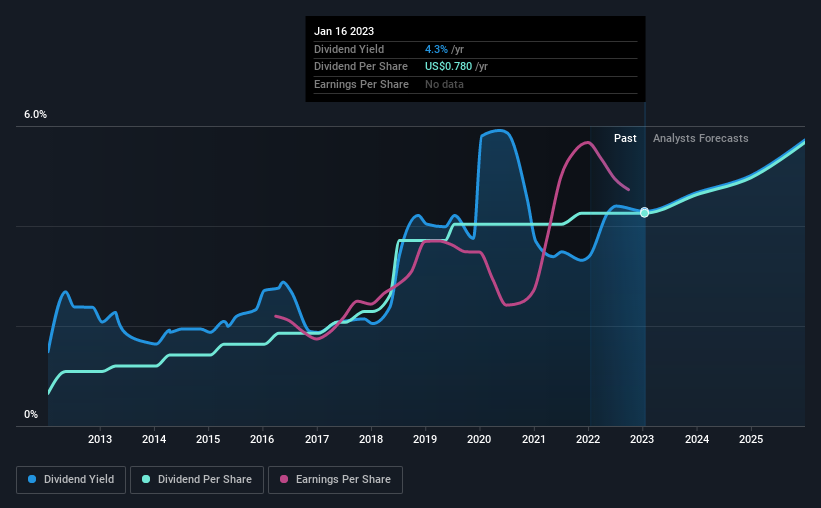Click the 6.0% y-axis label
This screenshot has height=508, width=821.
35,115
